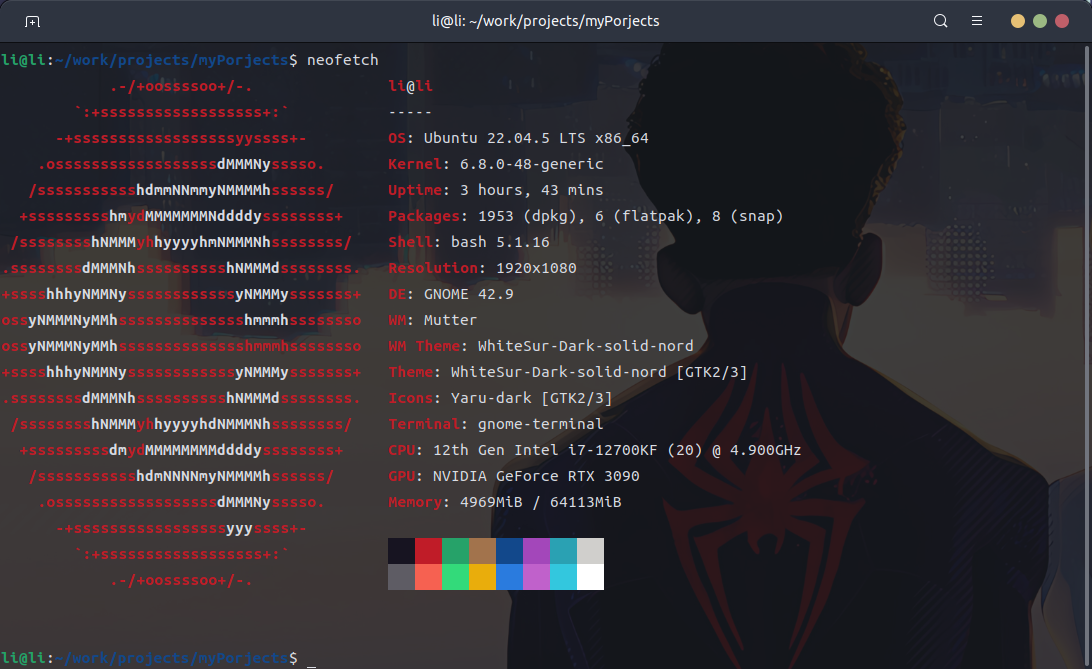Click the purple color swatch in top row
The image size is (1092, 669).
[536, 551]
